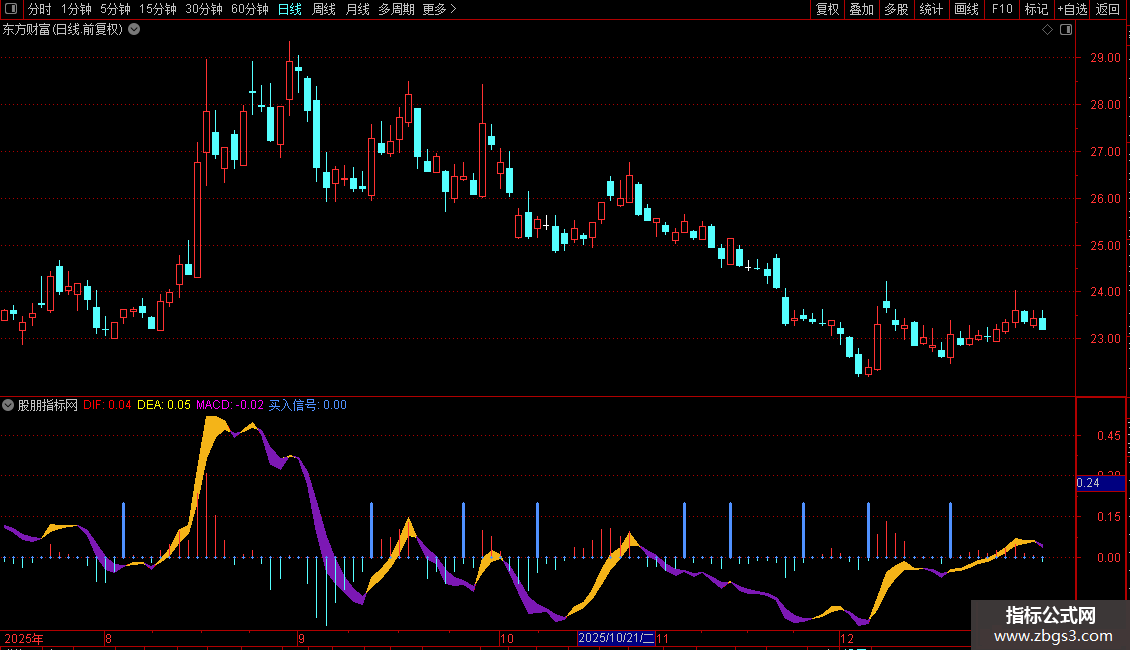Click the 复权 toolbar button

tap(827, 9)
